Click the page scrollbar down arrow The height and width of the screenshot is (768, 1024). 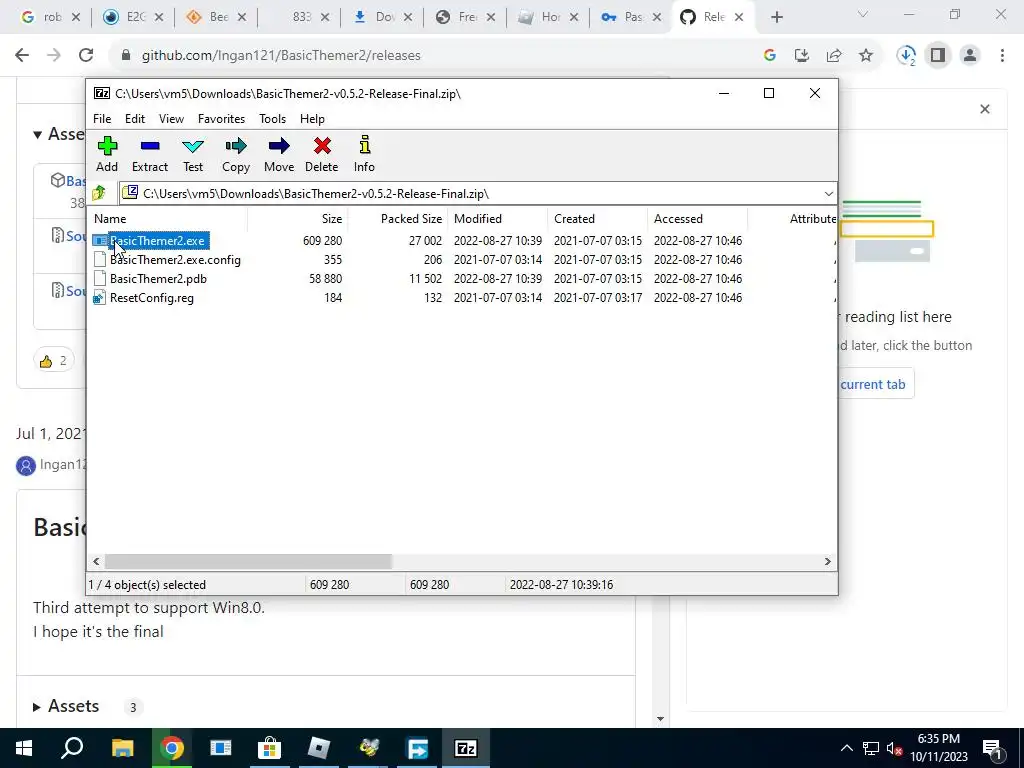coord(660,719)
